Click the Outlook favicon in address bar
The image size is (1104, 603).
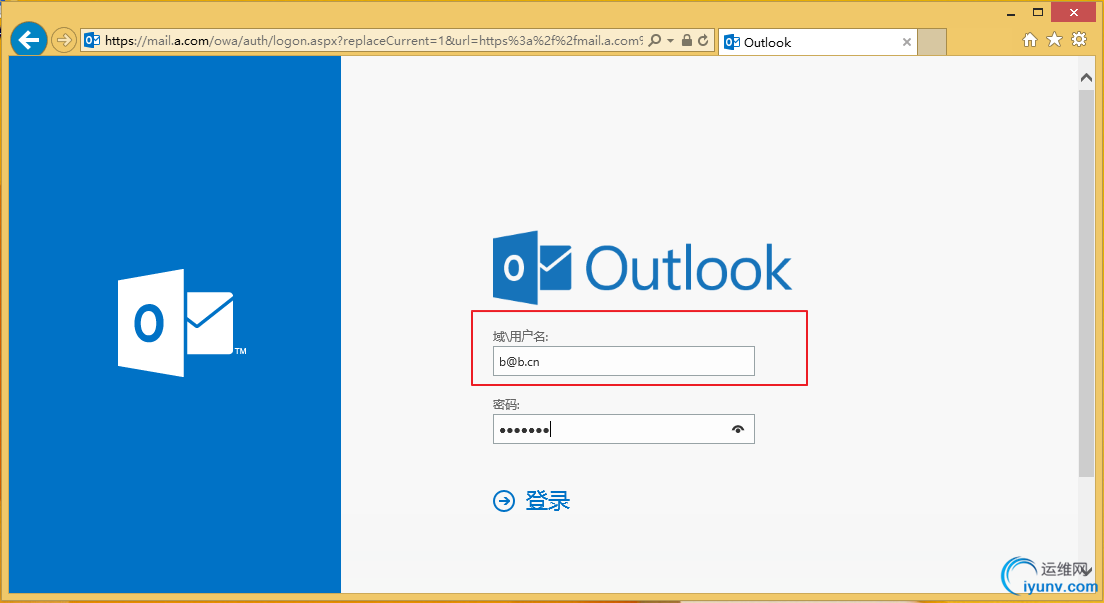[x=92, y=41]
